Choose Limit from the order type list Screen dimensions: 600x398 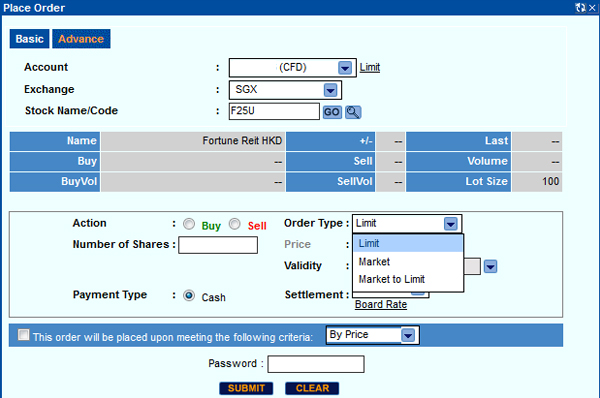point(408,243)
